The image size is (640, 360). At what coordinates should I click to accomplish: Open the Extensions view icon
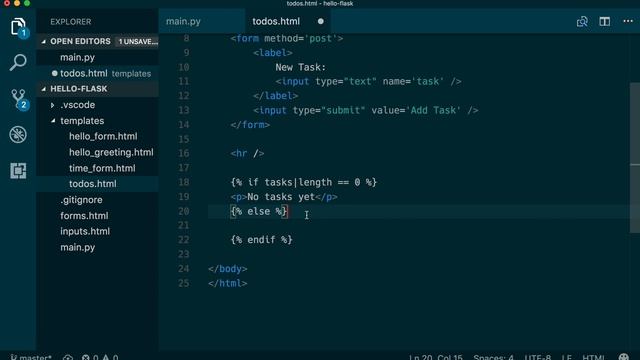click(18, 170)
